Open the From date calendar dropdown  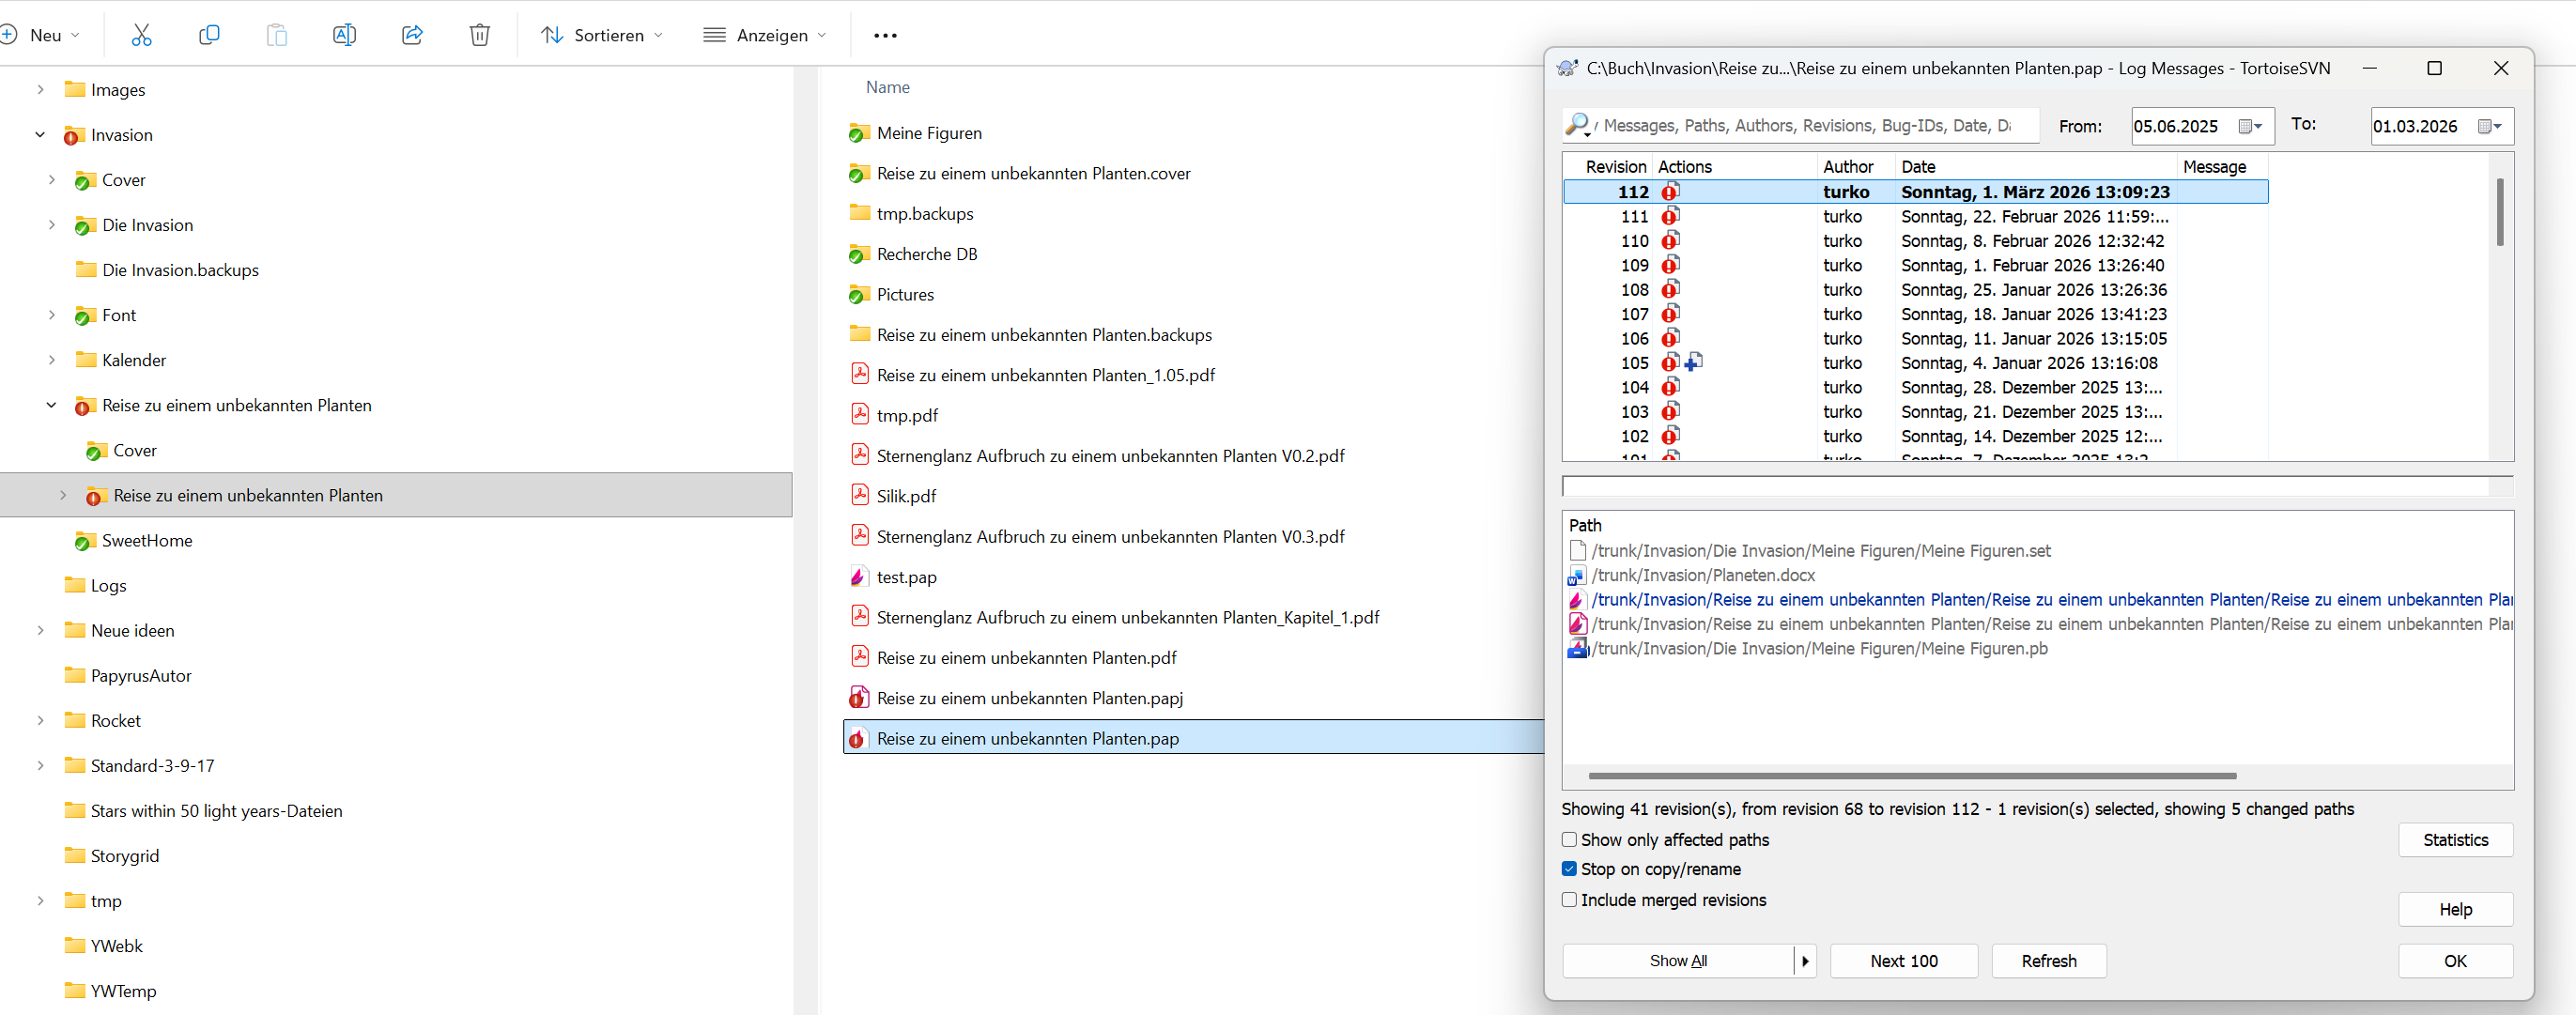2251,126
